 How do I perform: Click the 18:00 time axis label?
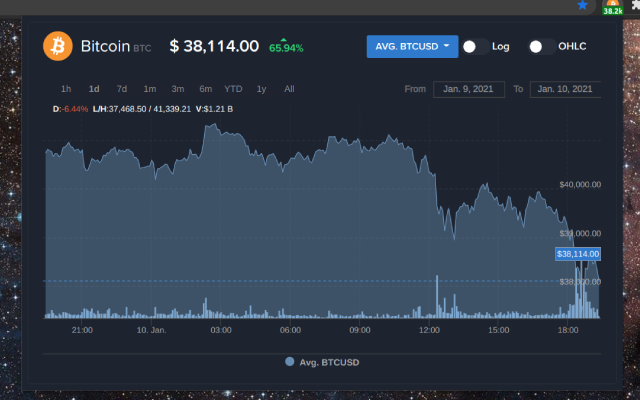[568, 330]
